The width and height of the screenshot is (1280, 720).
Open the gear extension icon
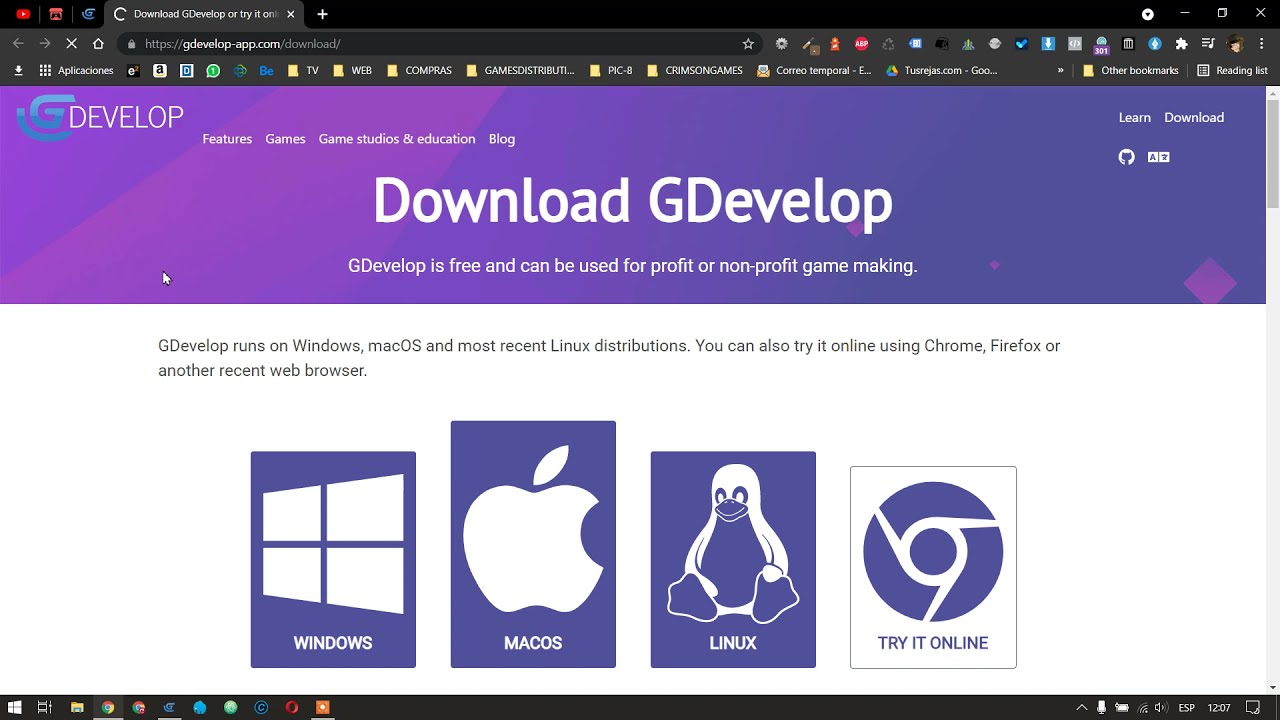pos(782,44)
